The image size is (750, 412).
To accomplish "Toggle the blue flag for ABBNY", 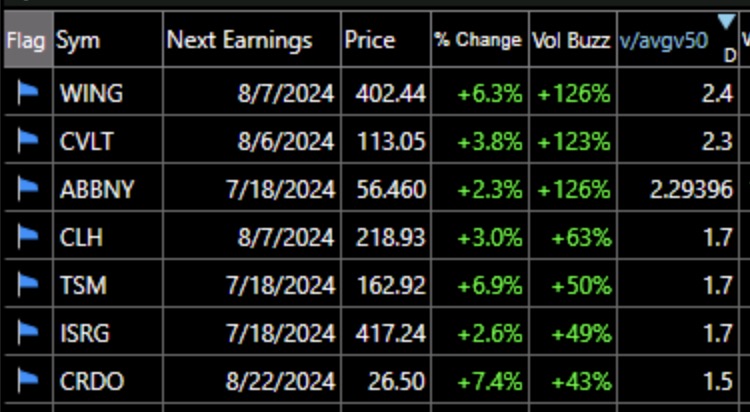I will click(x=28, y=189).
